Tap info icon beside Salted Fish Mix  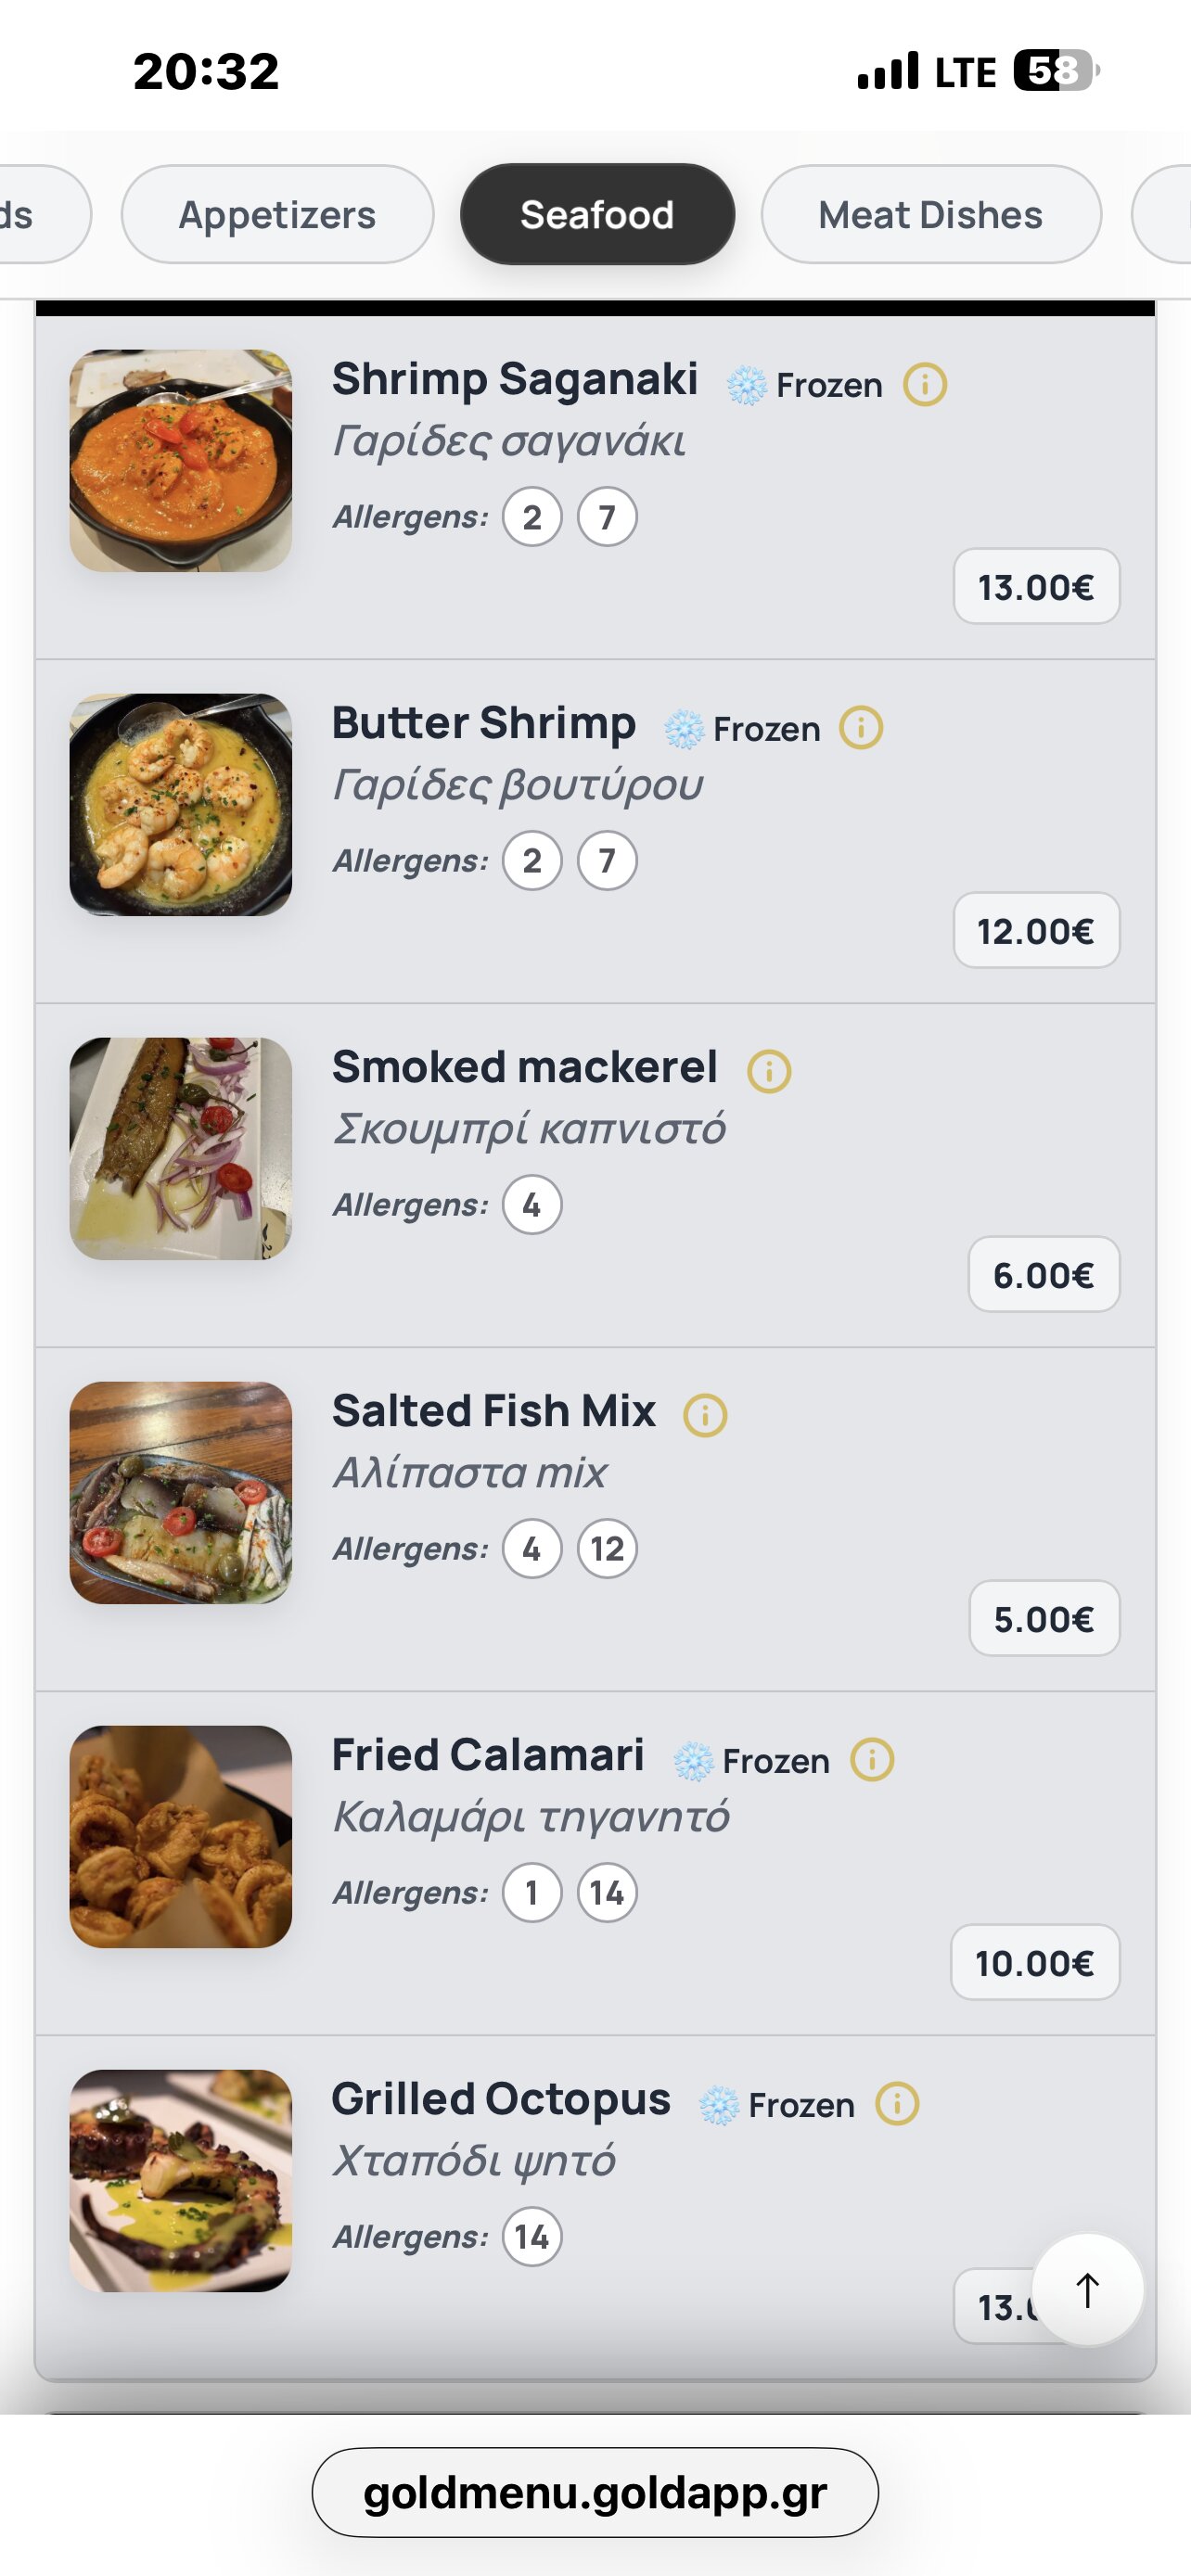tap(705, 1415)
